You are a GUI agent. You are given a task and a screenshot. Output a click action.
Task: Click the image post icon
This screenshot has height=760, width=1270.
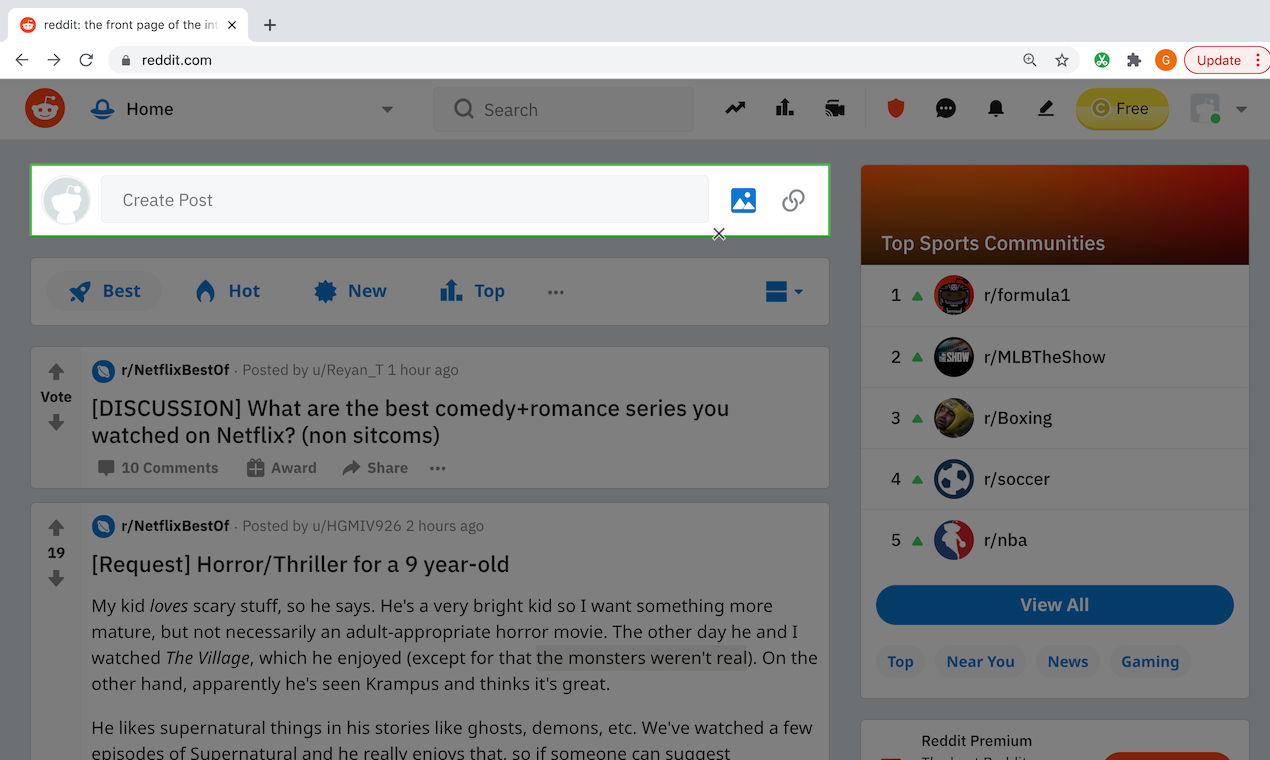tap(743, 200)
